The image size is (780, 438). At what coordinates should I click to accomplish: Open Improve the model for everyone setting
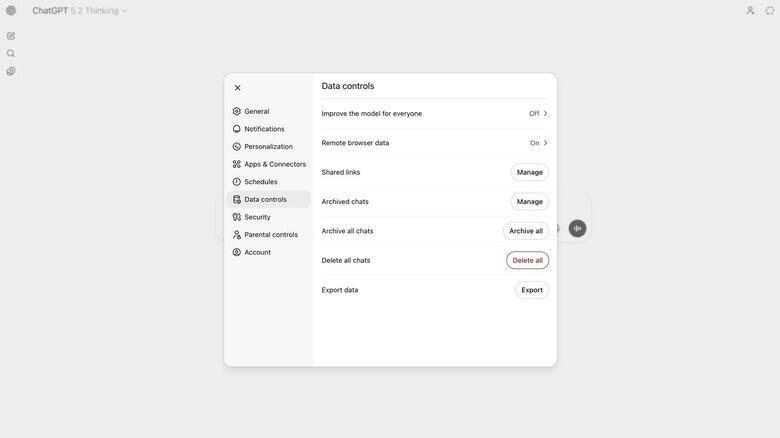click(x=539, y=114)
